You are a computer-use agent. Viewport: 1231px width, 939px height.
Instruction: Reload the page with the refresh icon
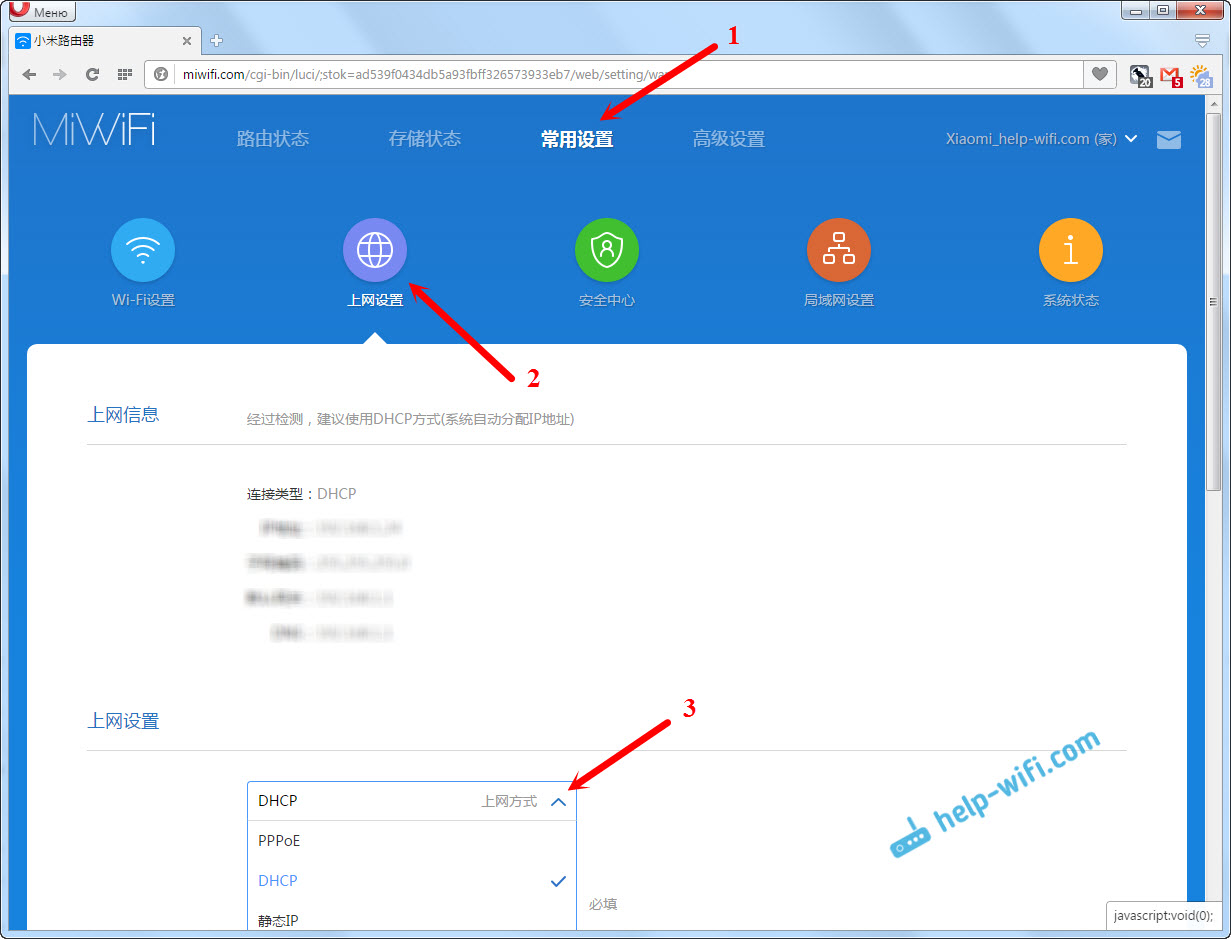click(91, 74)
